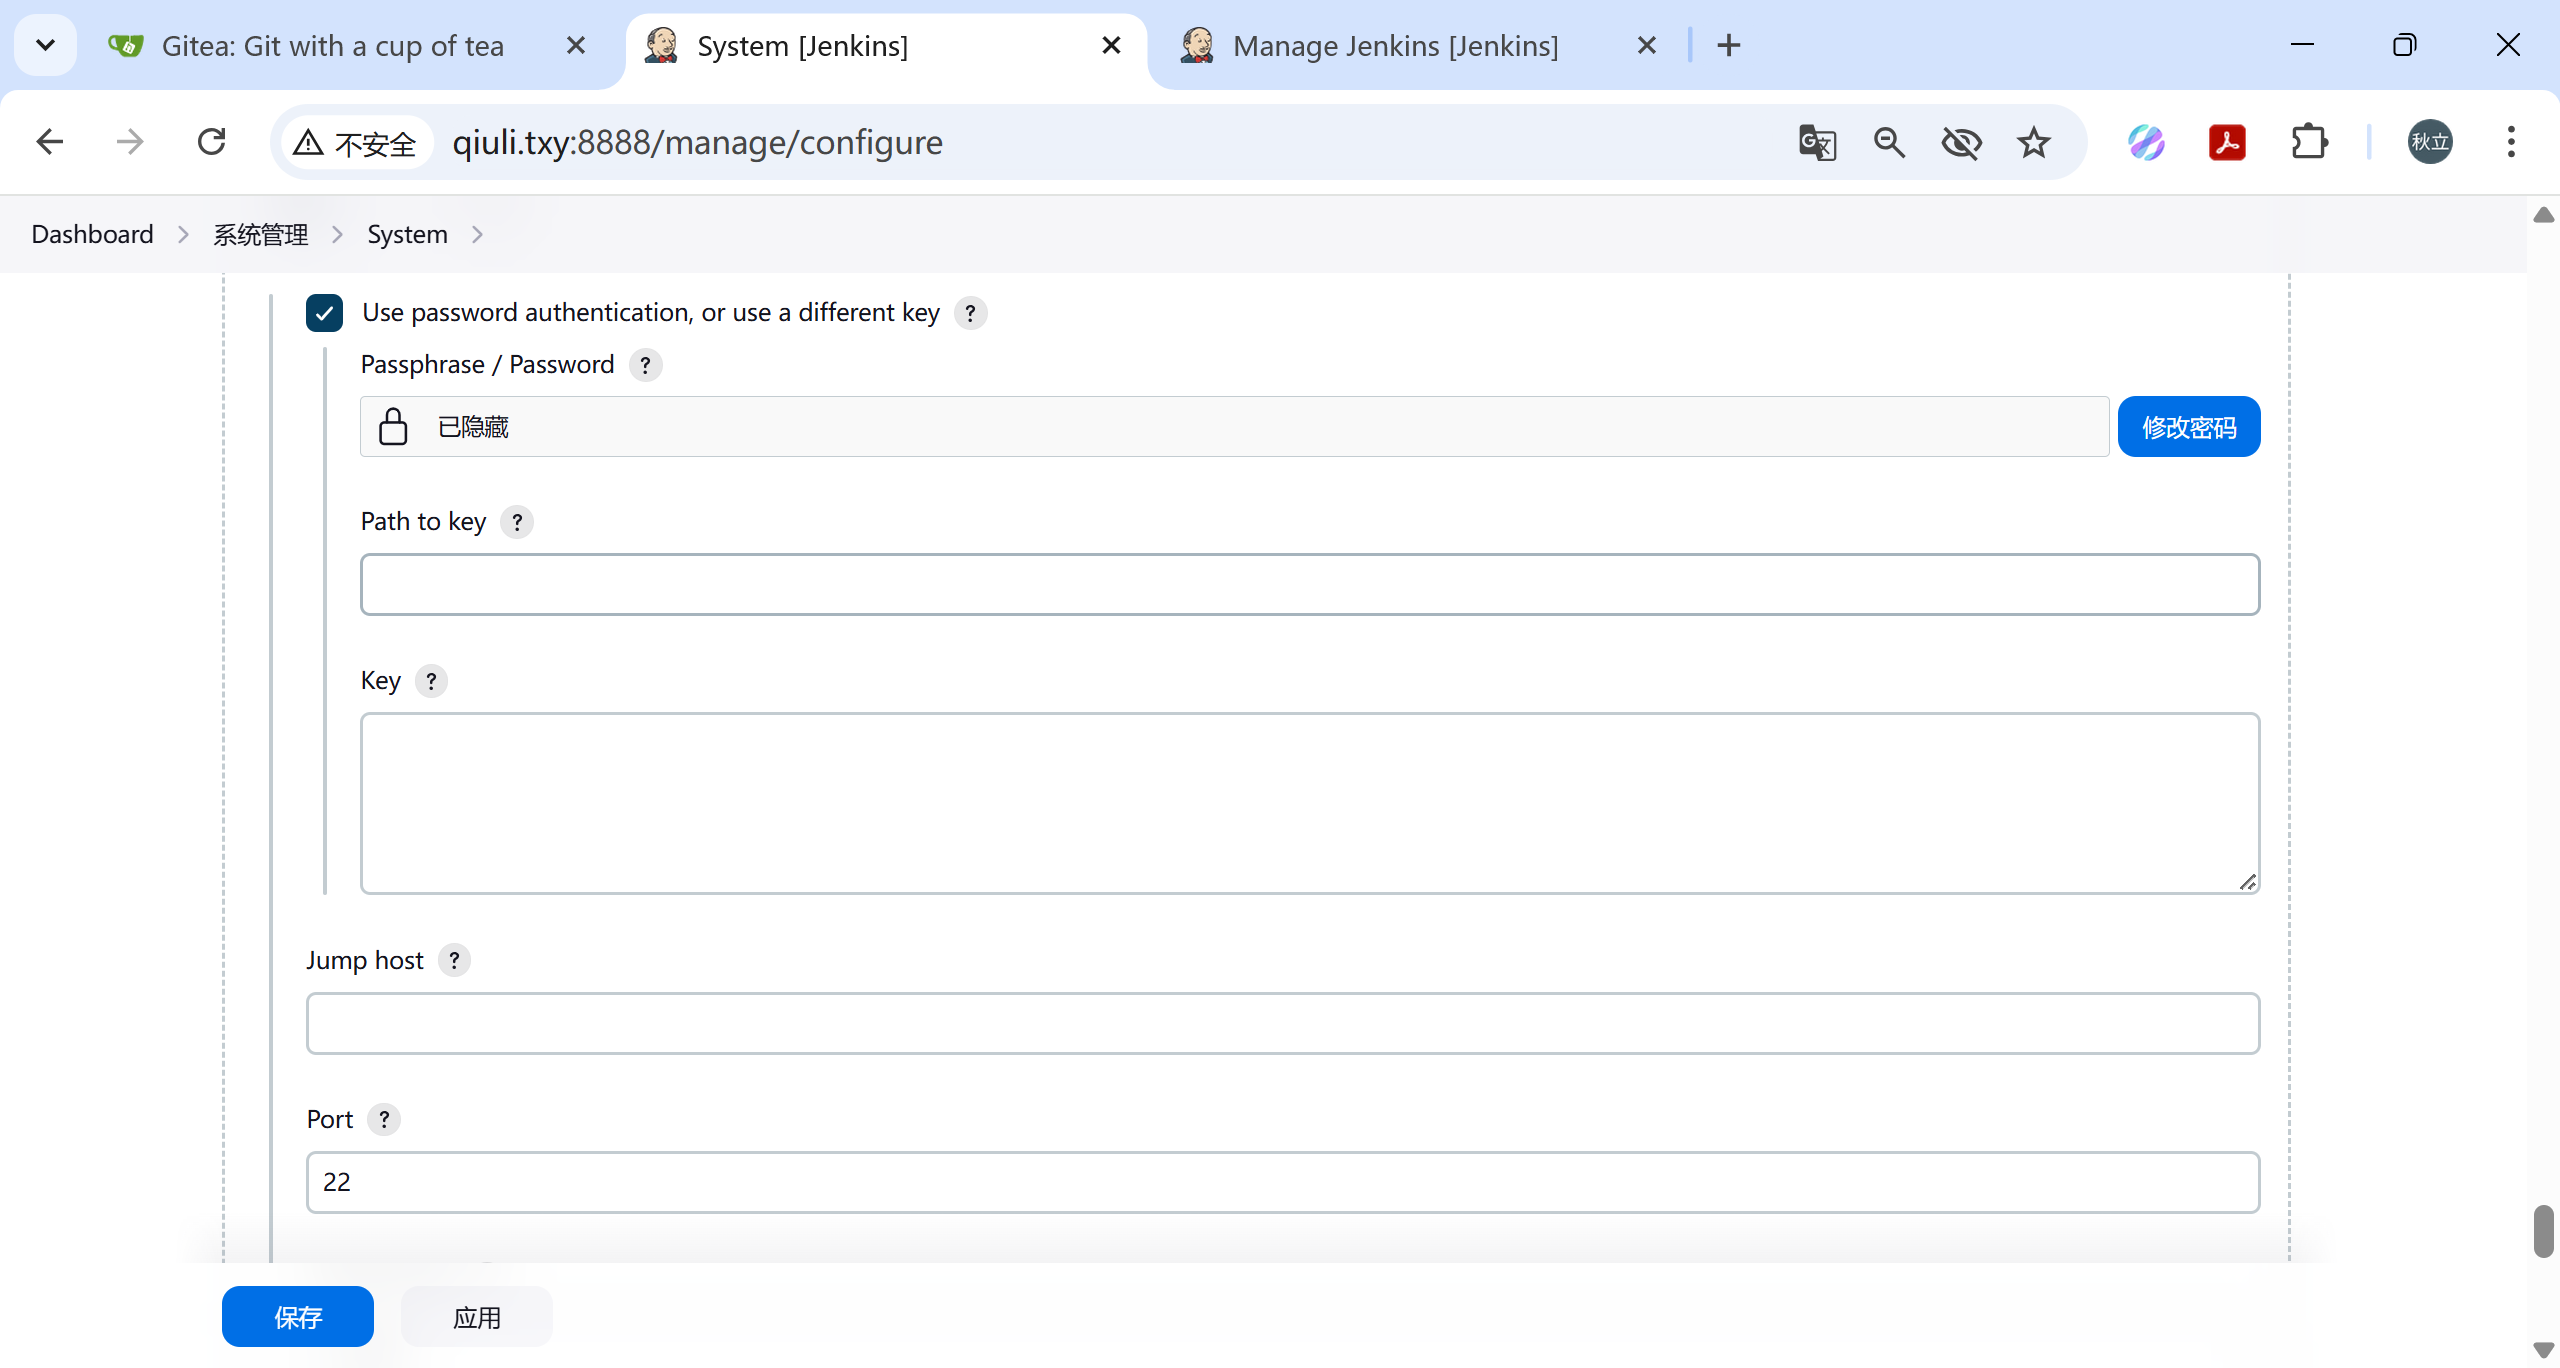Switch to the Manage Jenkins tab
The height and width of the screenshot is (1368, 2560).
(1394, 46)
